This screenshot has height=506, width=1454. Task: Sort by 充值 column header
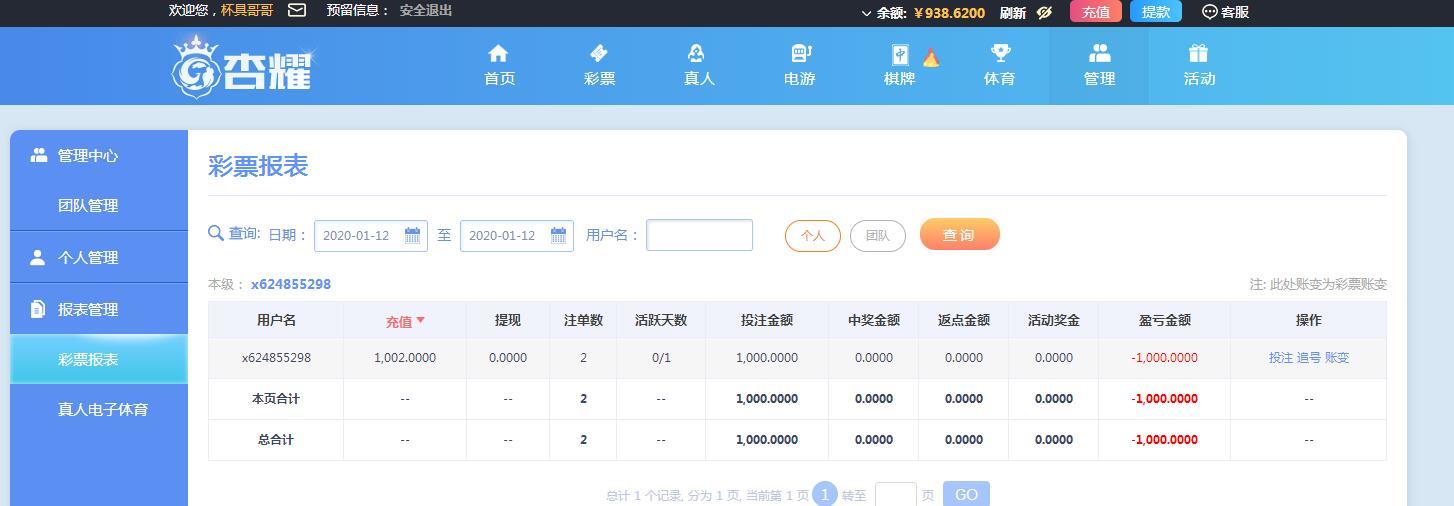click(405, 321)
